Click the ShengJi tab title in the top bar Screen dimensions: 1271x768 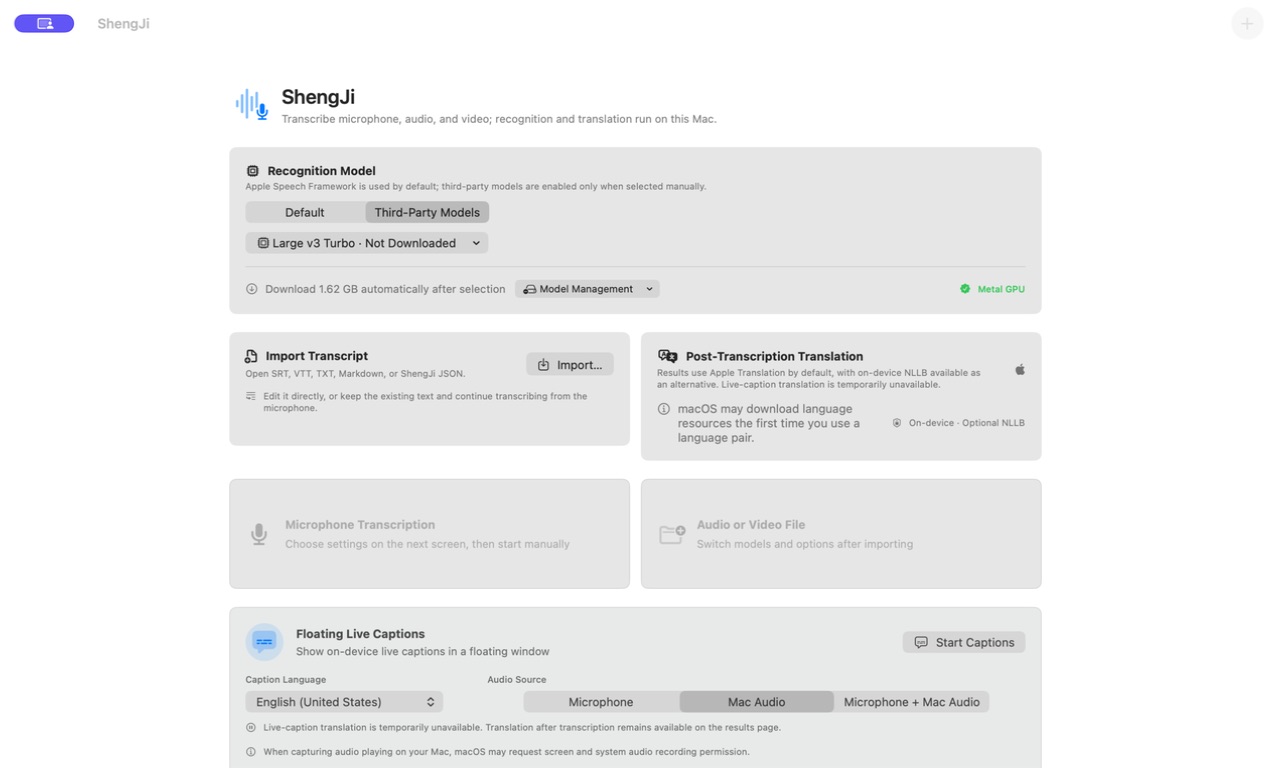click(x=123, y=23)
